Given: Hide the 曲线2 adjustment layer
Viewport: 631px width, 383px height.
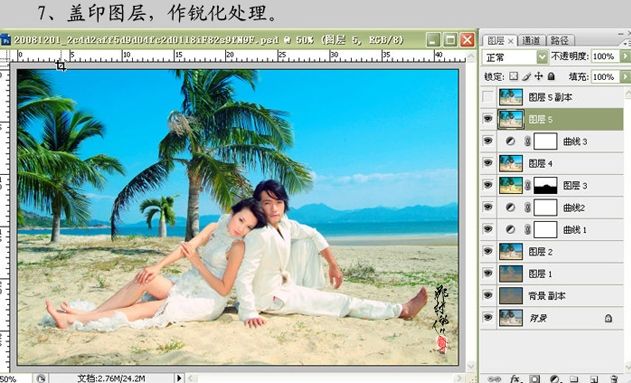Looking at the screenshot, I should pos(488,208).
